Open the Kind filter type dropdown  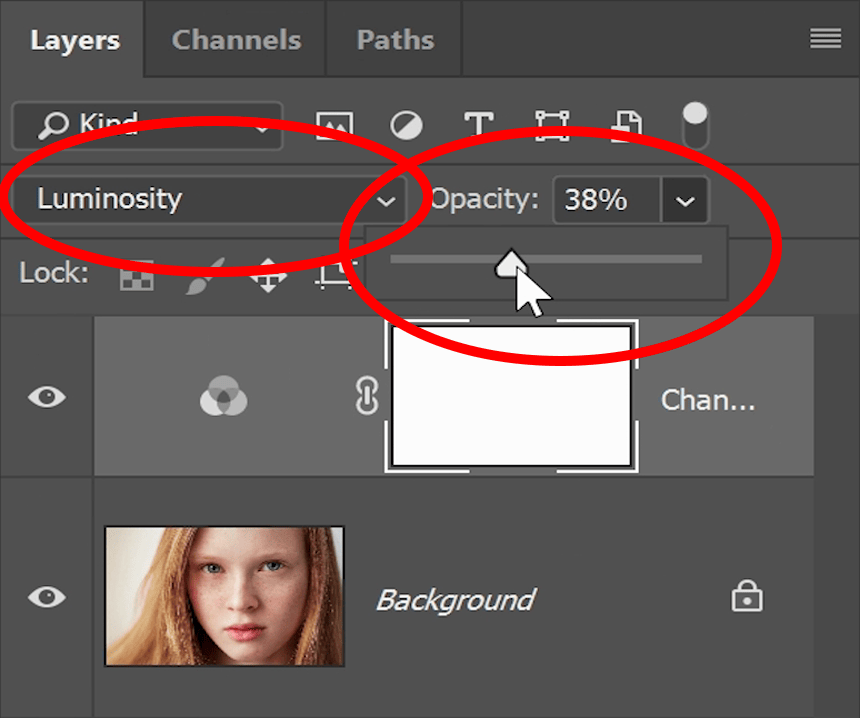(145, 125)
